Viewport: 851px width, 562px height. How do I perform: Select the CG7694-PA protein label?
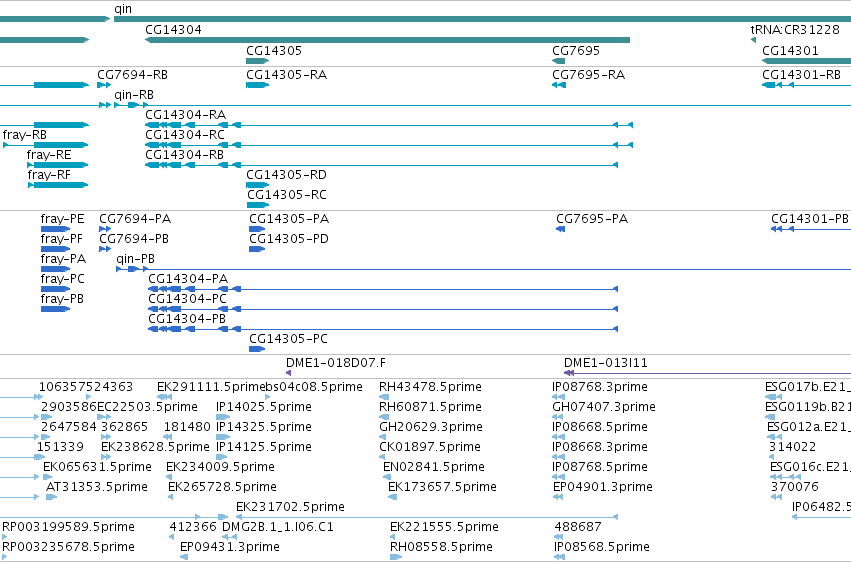pyautogui.click(x=135, y=219)
